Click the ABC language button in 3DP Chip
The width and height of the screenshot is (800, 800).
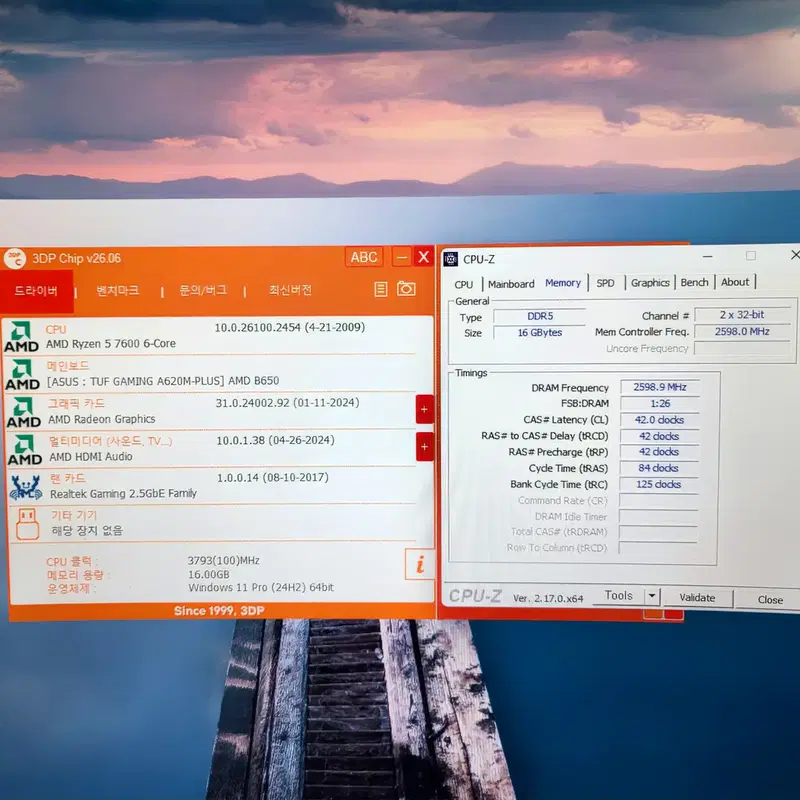(364, 257)
